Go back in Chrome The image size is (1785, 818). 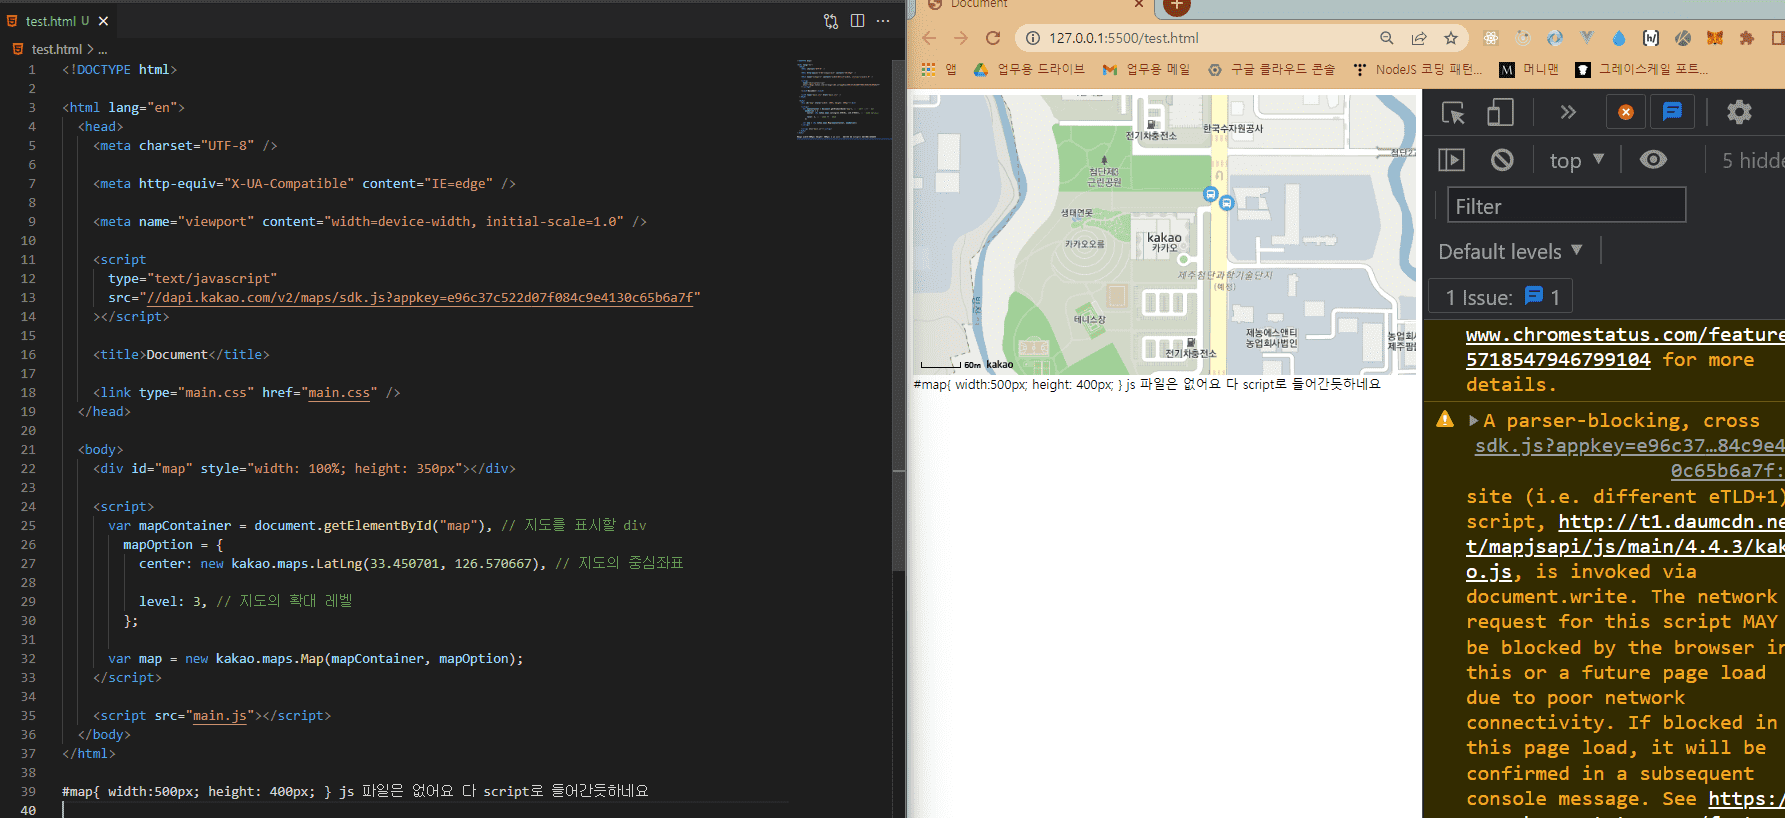929,38
